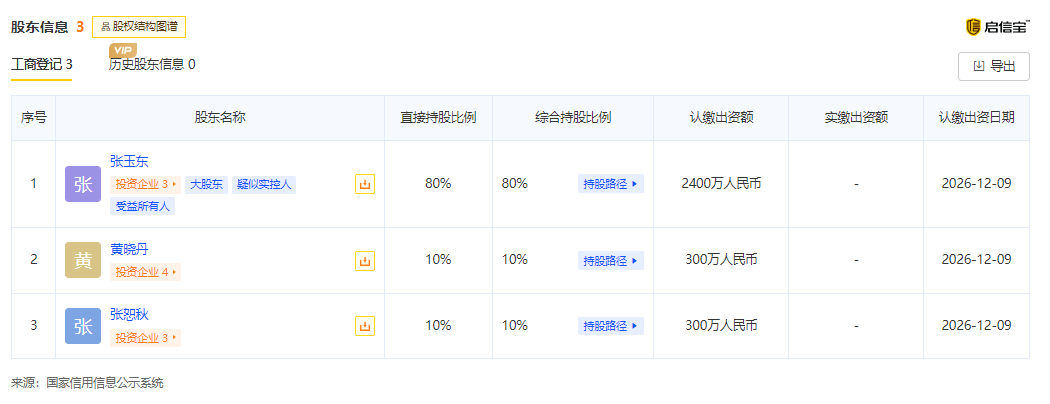The height and width of the screenshot is (404, 1050).
Task: Expand 投资企业 3 tag under 张玉东
Action: click(x=145, y=184)
